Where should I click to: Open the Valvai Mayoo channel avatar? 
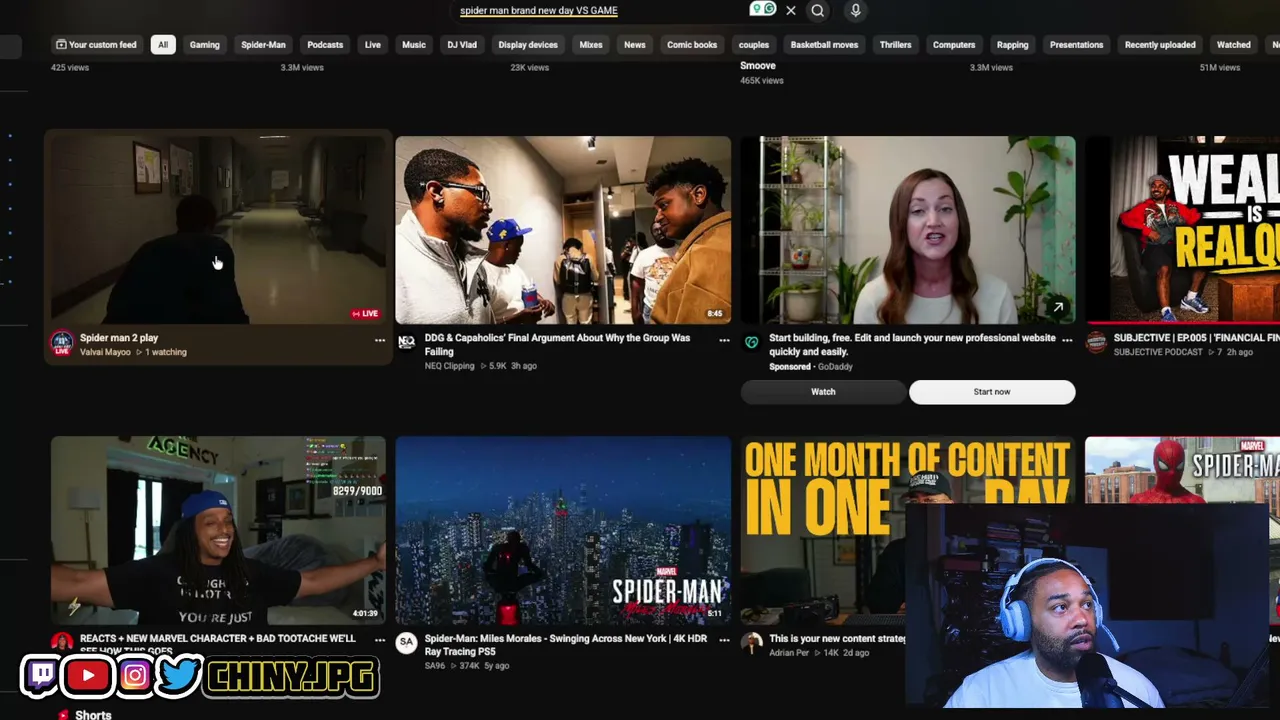coord(62,344)
